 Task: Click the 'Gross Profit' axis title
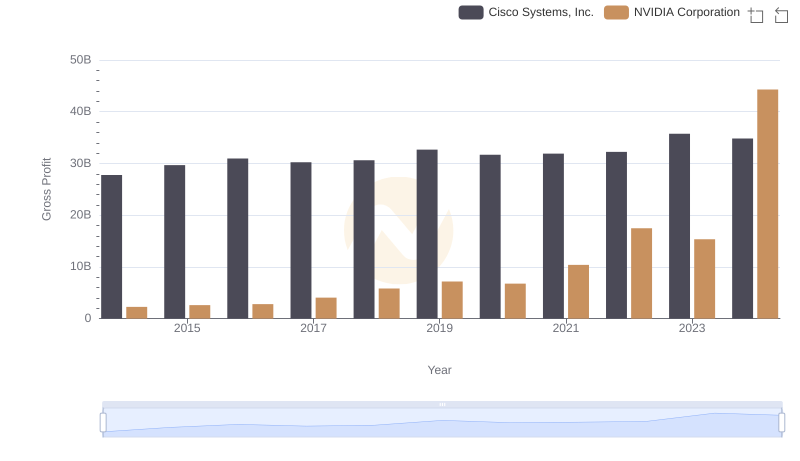point(46,189)
